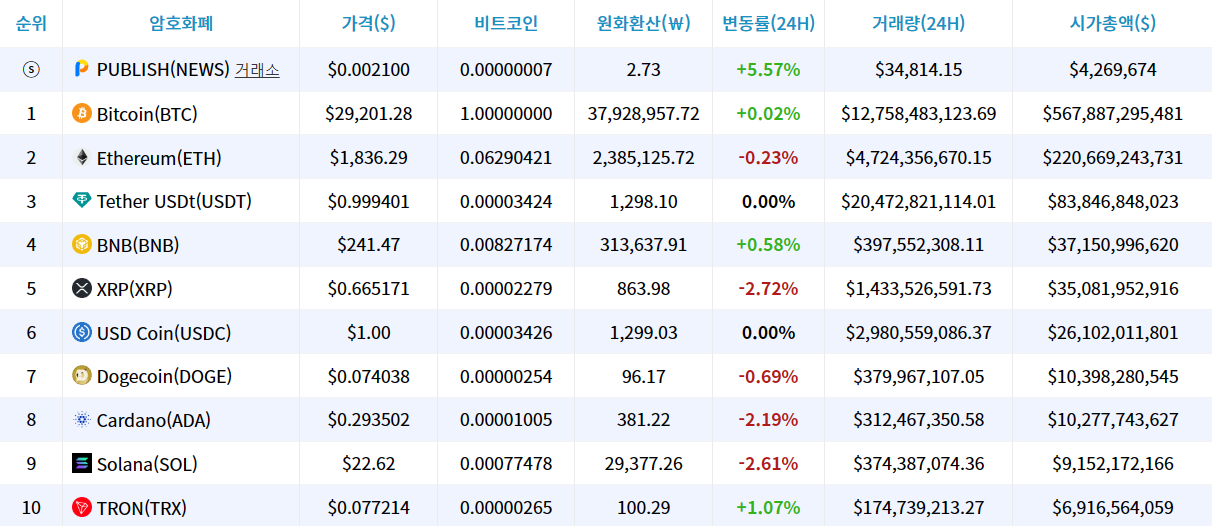Sort by 가격($) column header
This screenshot has width=1212, height=526.
(x=368, y=23)
